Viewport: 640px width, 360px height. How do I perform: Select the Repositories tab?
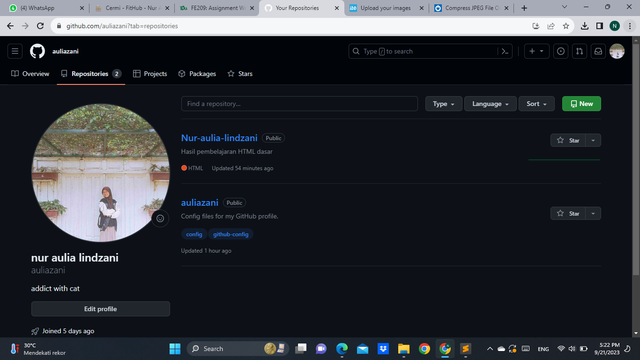[91, 74]
